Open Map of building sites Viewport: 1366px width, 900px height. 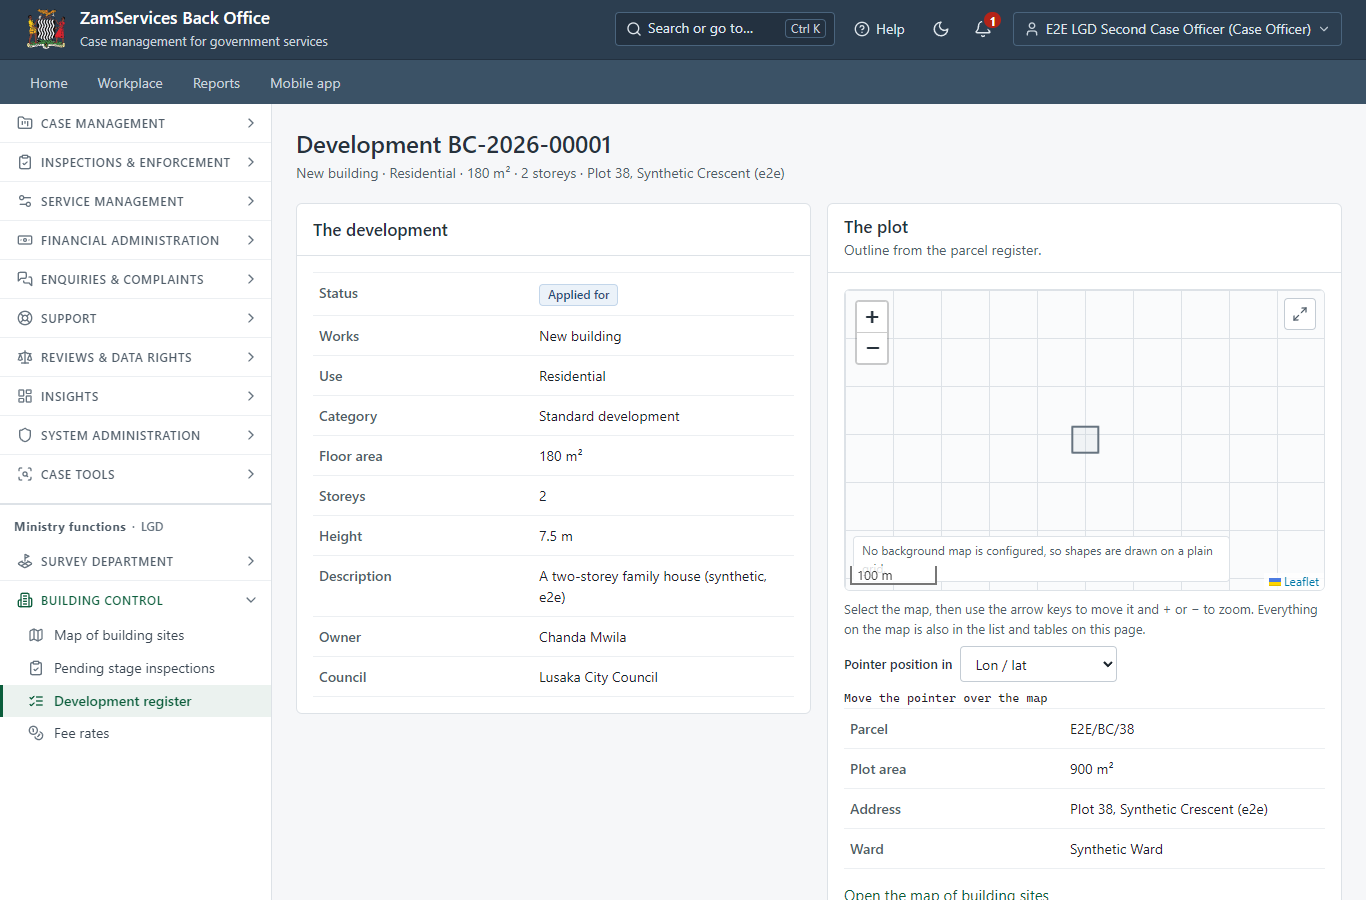[119, 635]
